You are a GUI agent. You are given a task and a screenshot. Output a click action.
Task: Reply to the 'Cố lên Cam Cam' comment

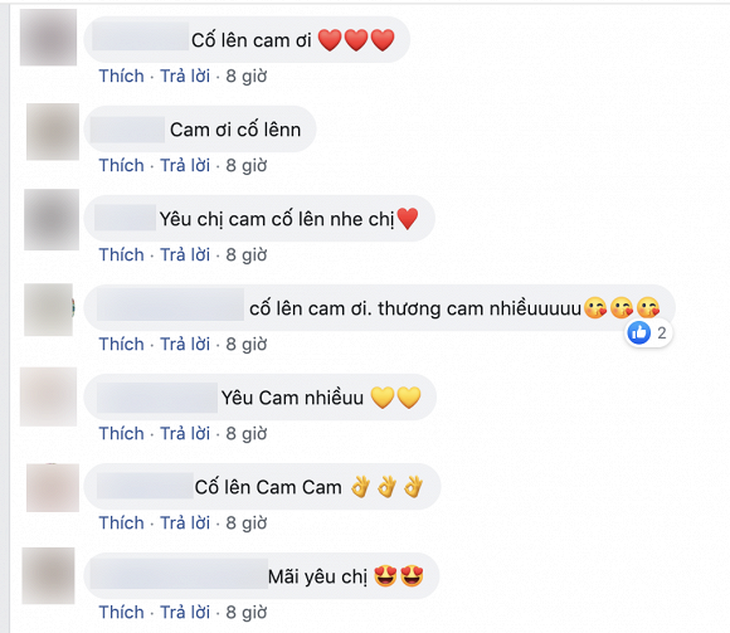[x=185, y=523]
